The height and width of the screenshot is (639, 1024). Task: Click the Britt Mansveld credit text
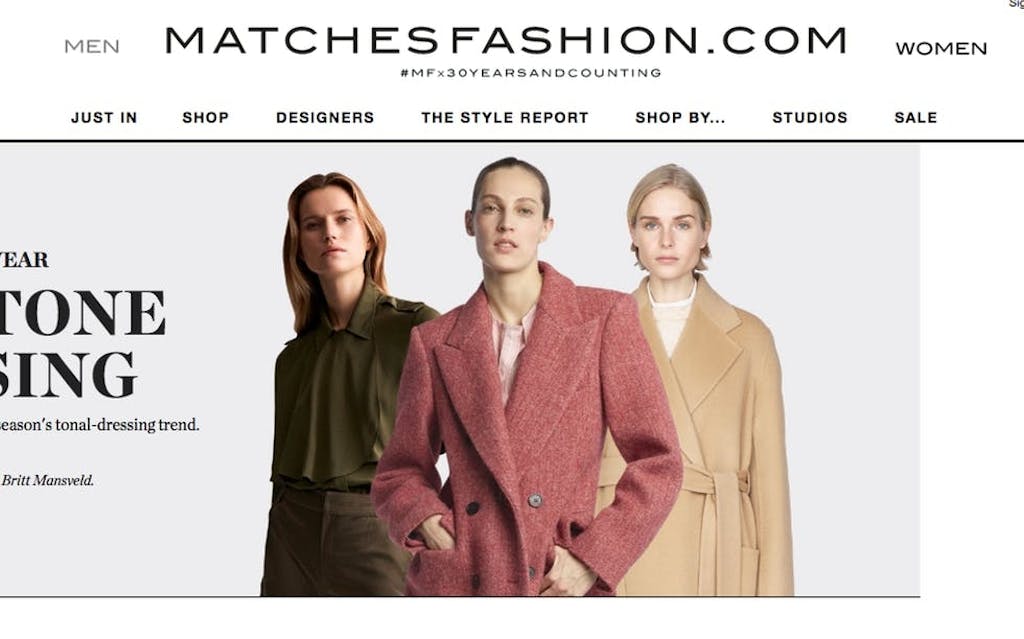coord(47,480)
